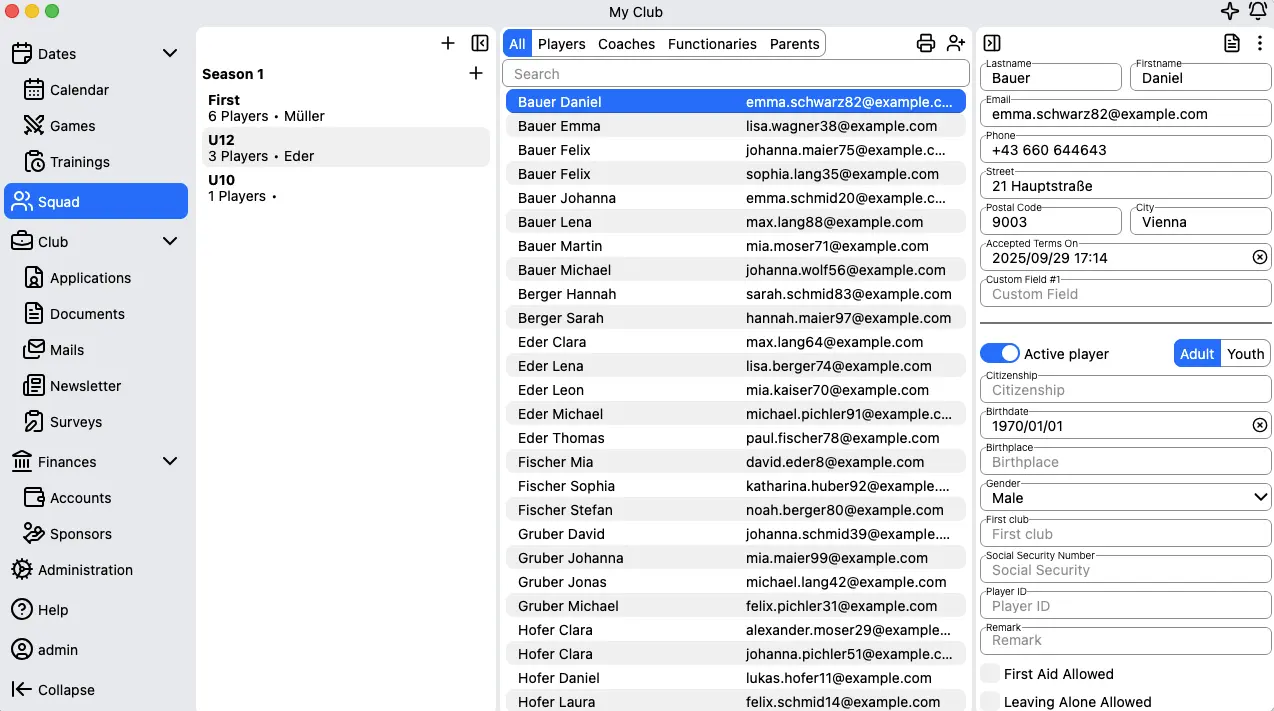
Task: Click the Remark input field
Action: click(1126, 640)
